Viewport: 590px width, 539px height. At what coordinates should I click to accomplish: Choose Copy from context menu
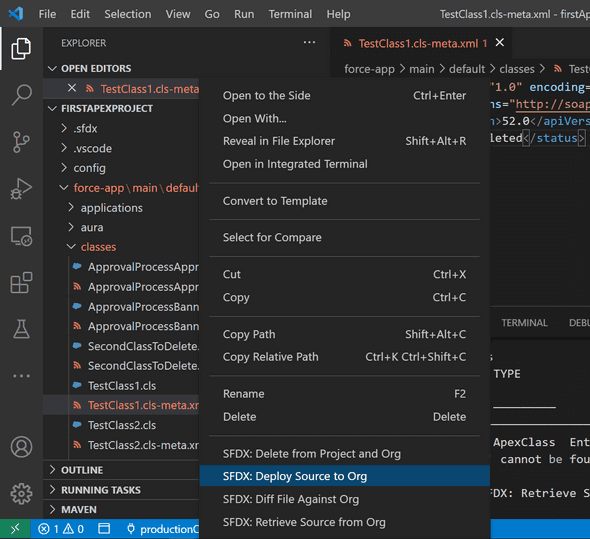click(x=344, y=297)
